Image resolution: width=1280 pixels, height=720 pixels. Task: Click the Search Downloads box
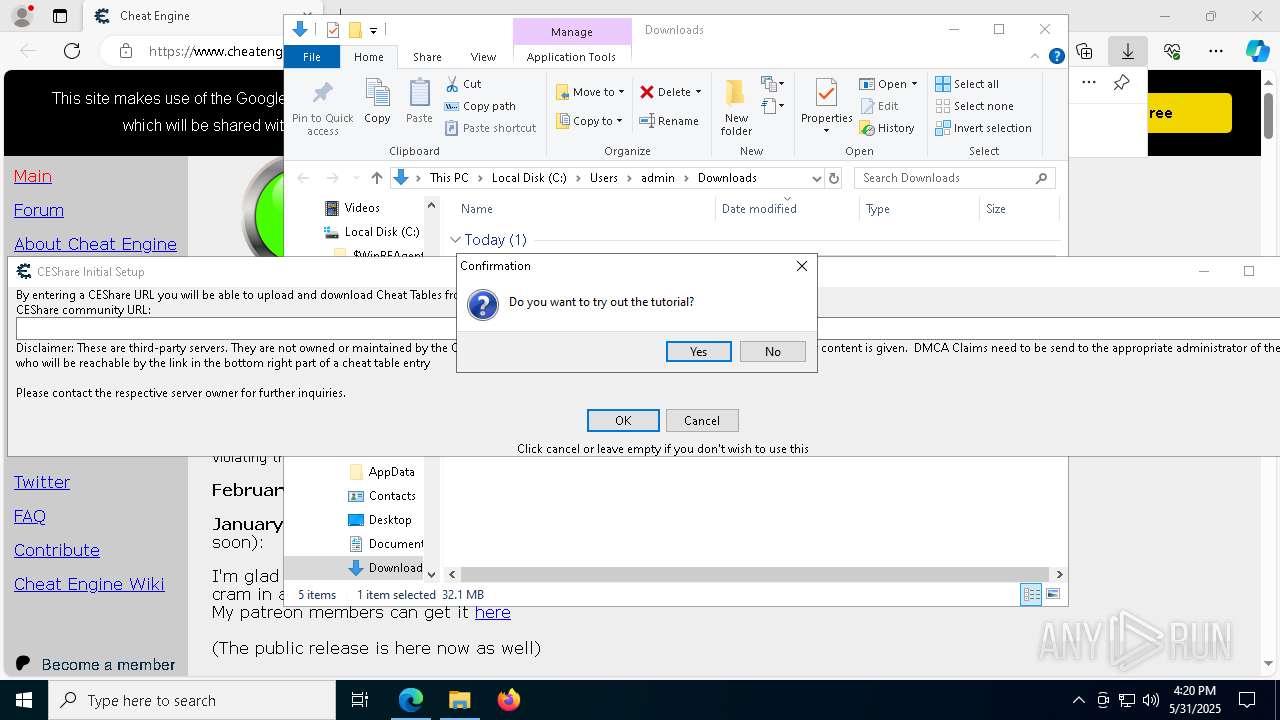955,178
